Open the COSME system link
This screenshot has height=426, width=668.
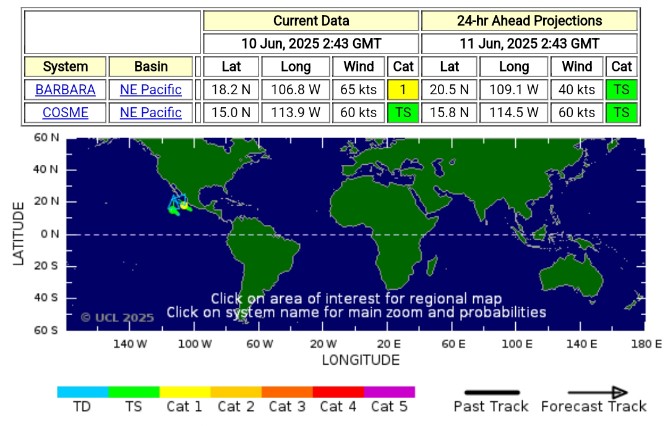(x=65, y=112)
